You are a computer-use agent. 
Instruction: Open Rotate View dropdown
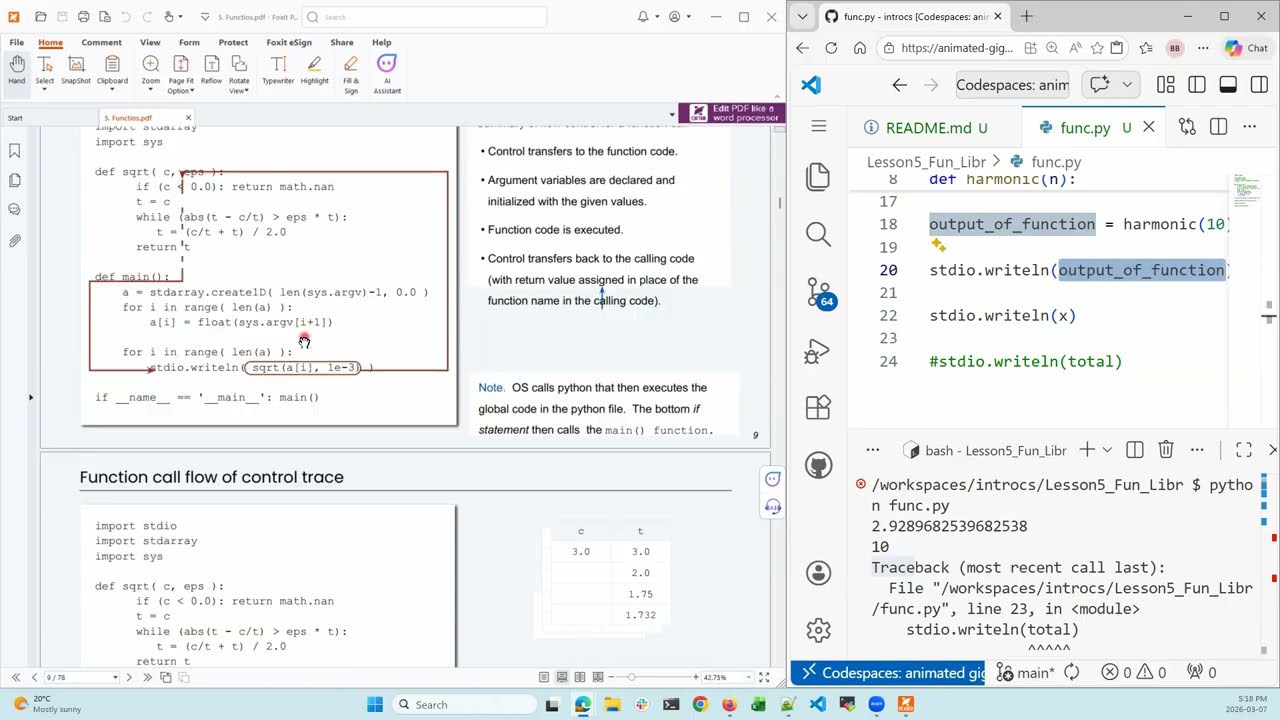tap(247, 91)
